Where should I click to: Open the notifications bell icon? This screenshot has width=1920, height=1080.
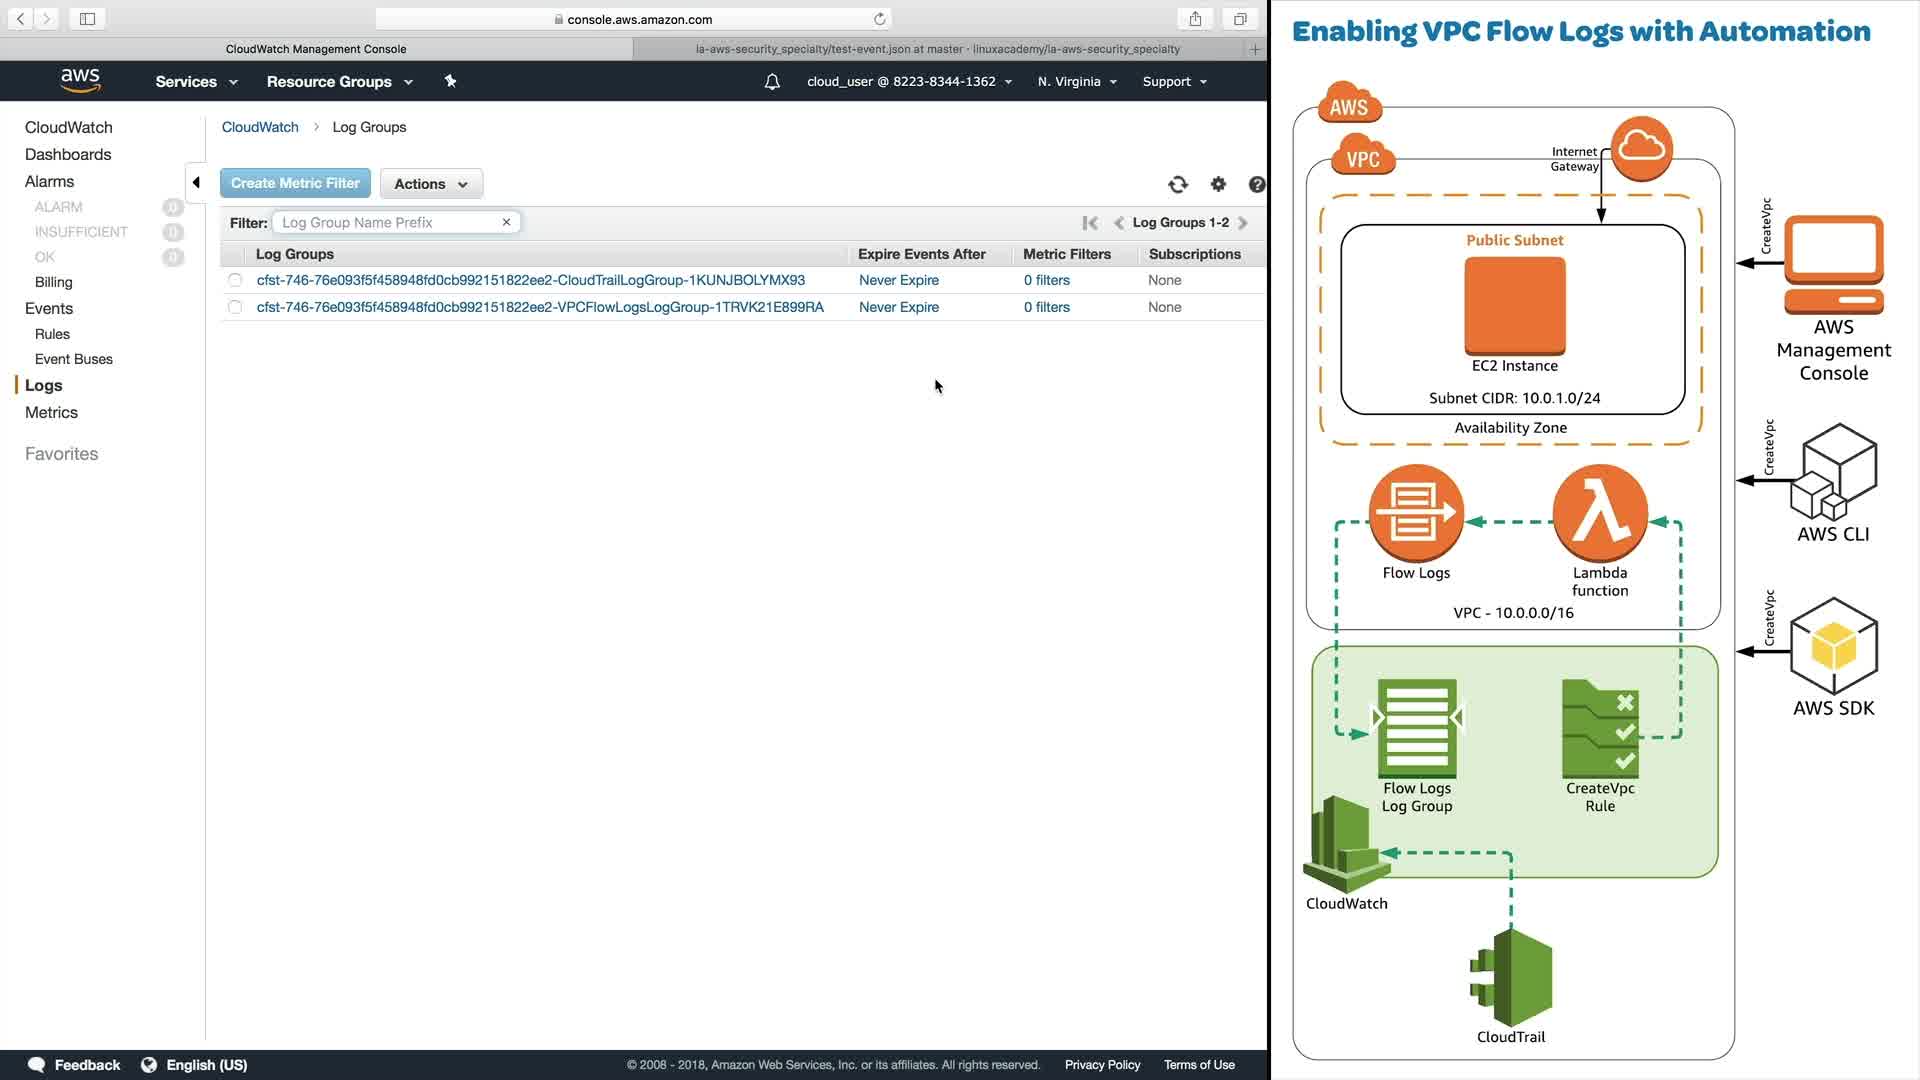[772, 82]
